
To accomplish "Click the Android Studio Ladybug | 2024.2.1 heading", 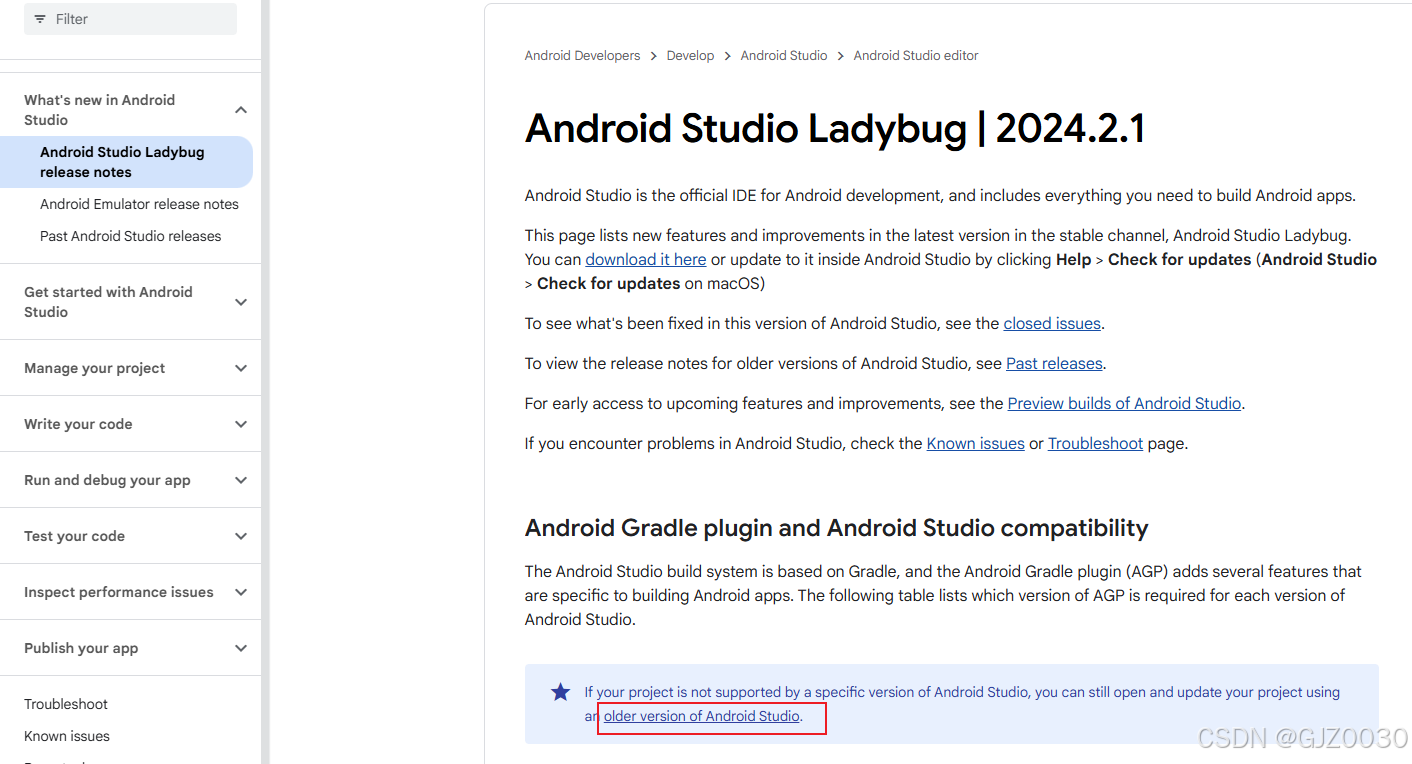I will tap(835, 129).
